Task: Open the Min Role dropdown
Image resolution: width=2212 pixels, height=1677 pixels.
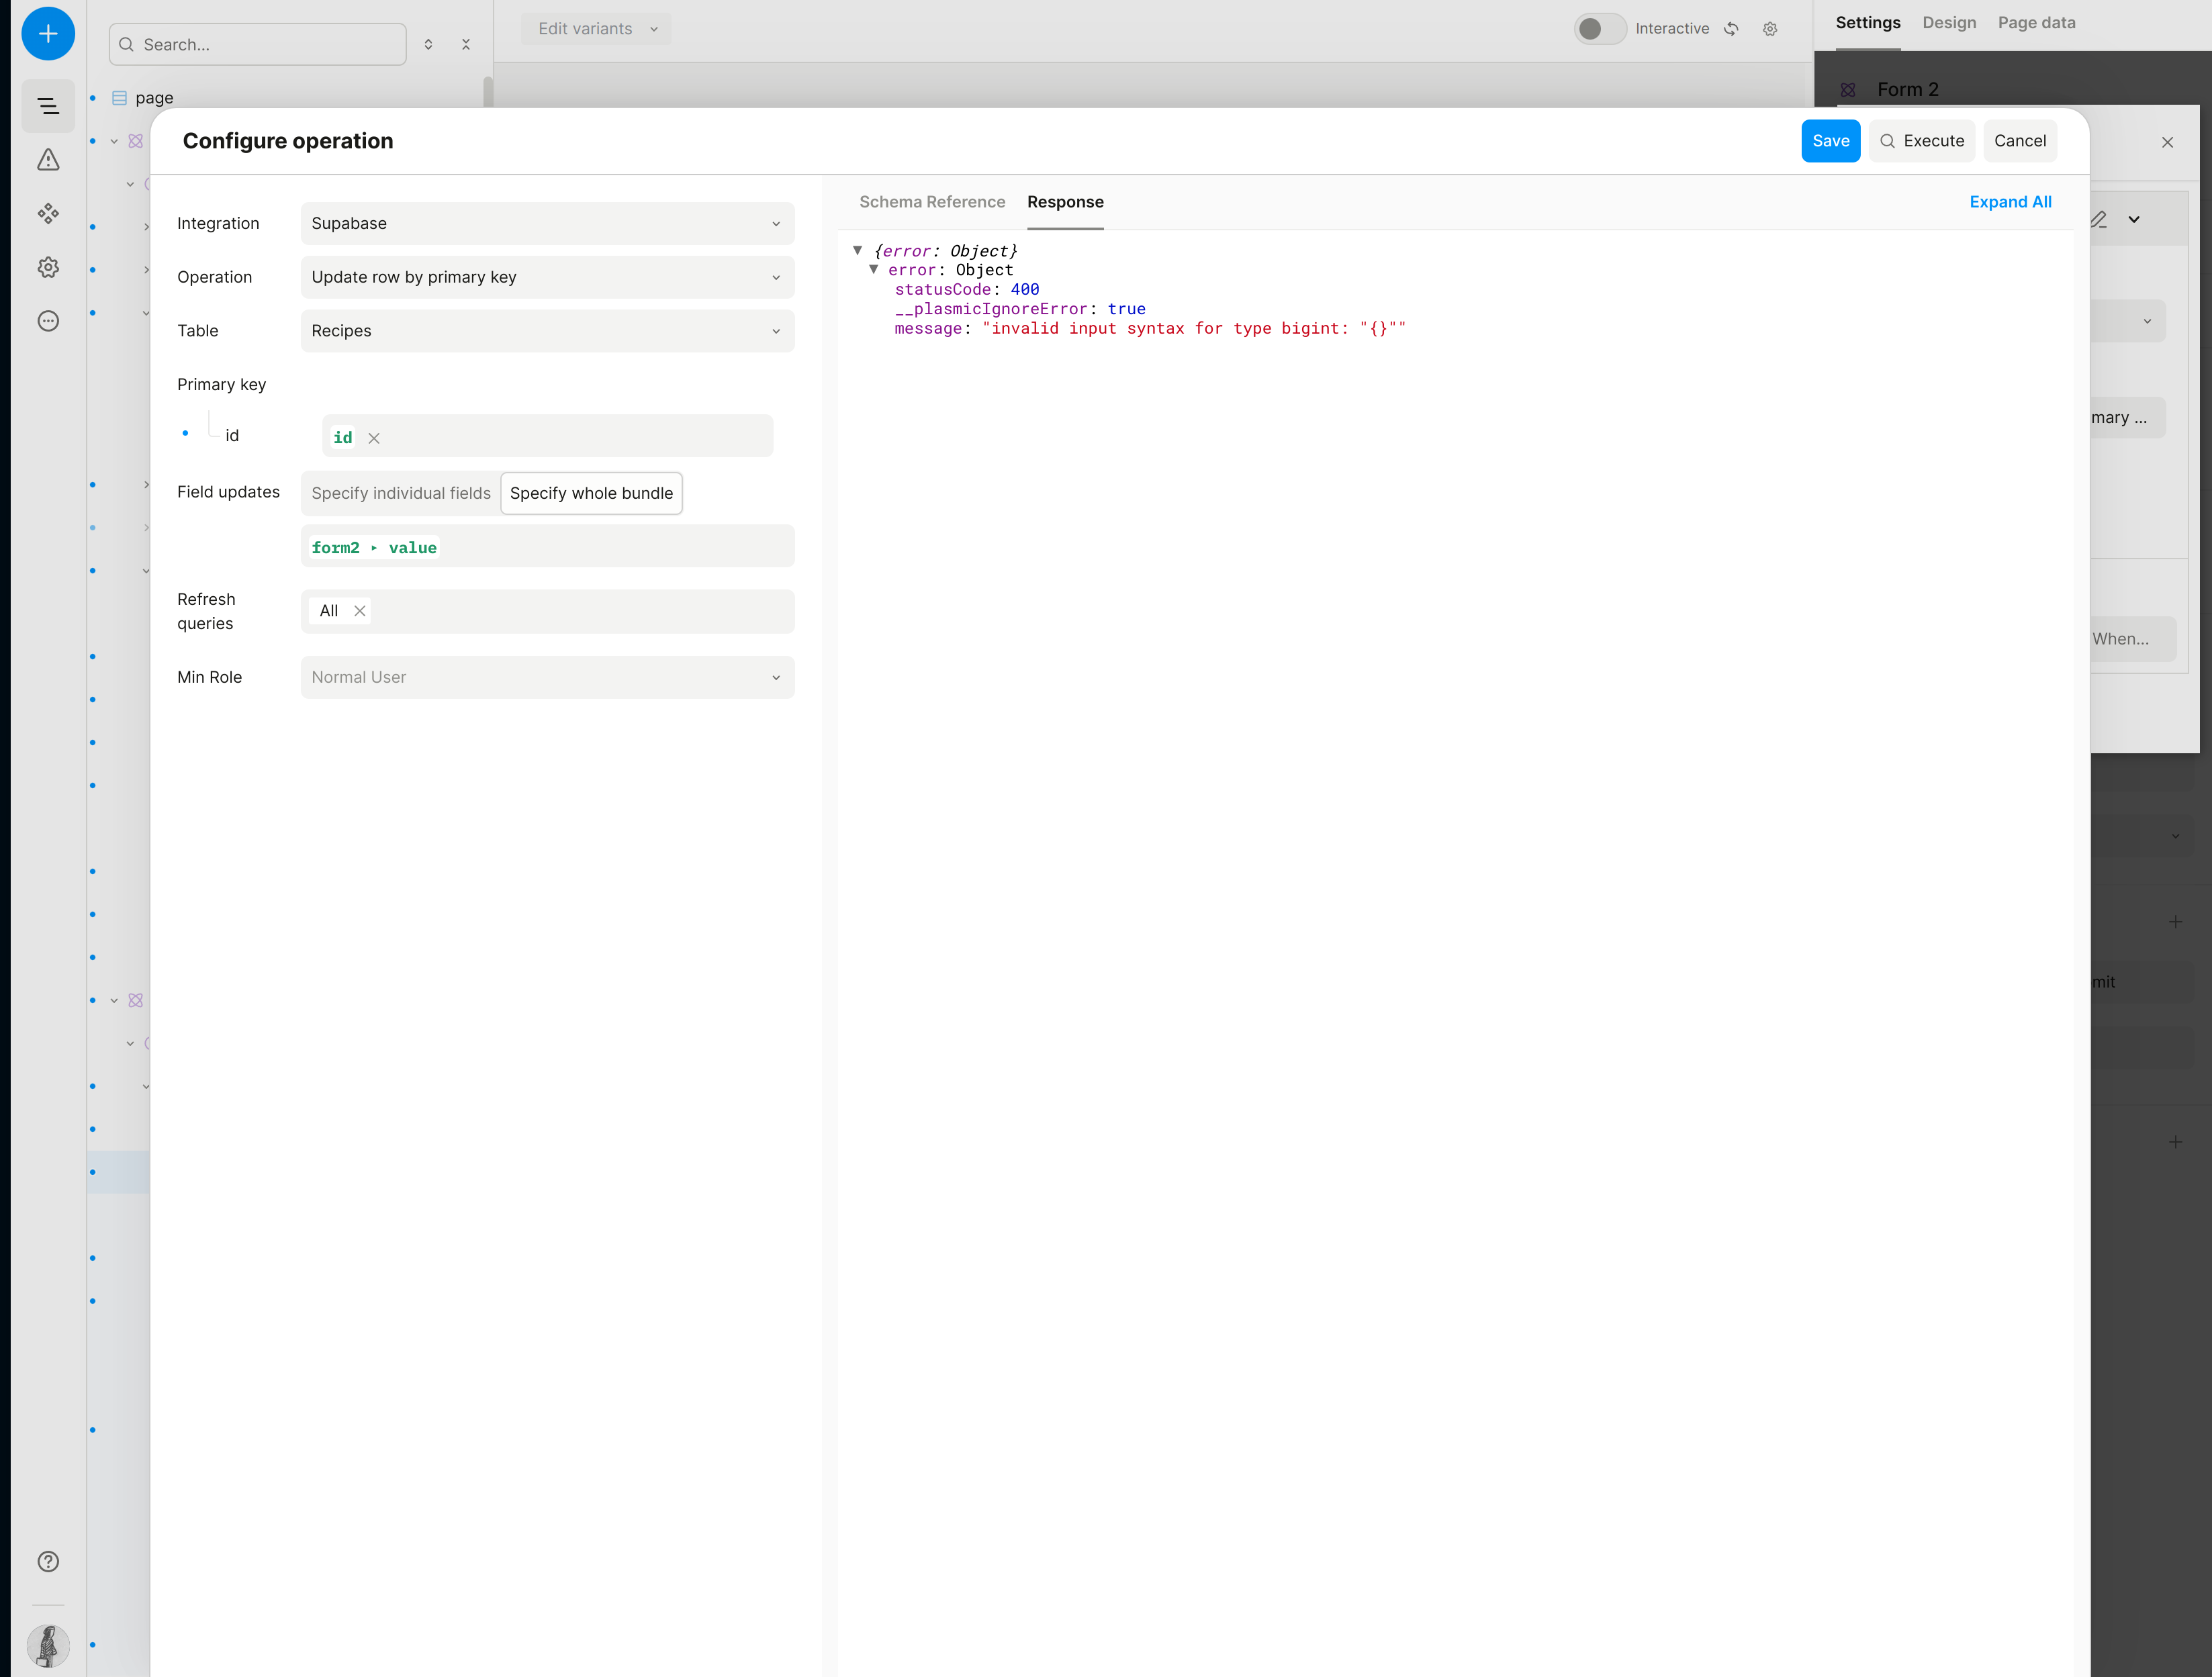Action: [x=547, y=677]
